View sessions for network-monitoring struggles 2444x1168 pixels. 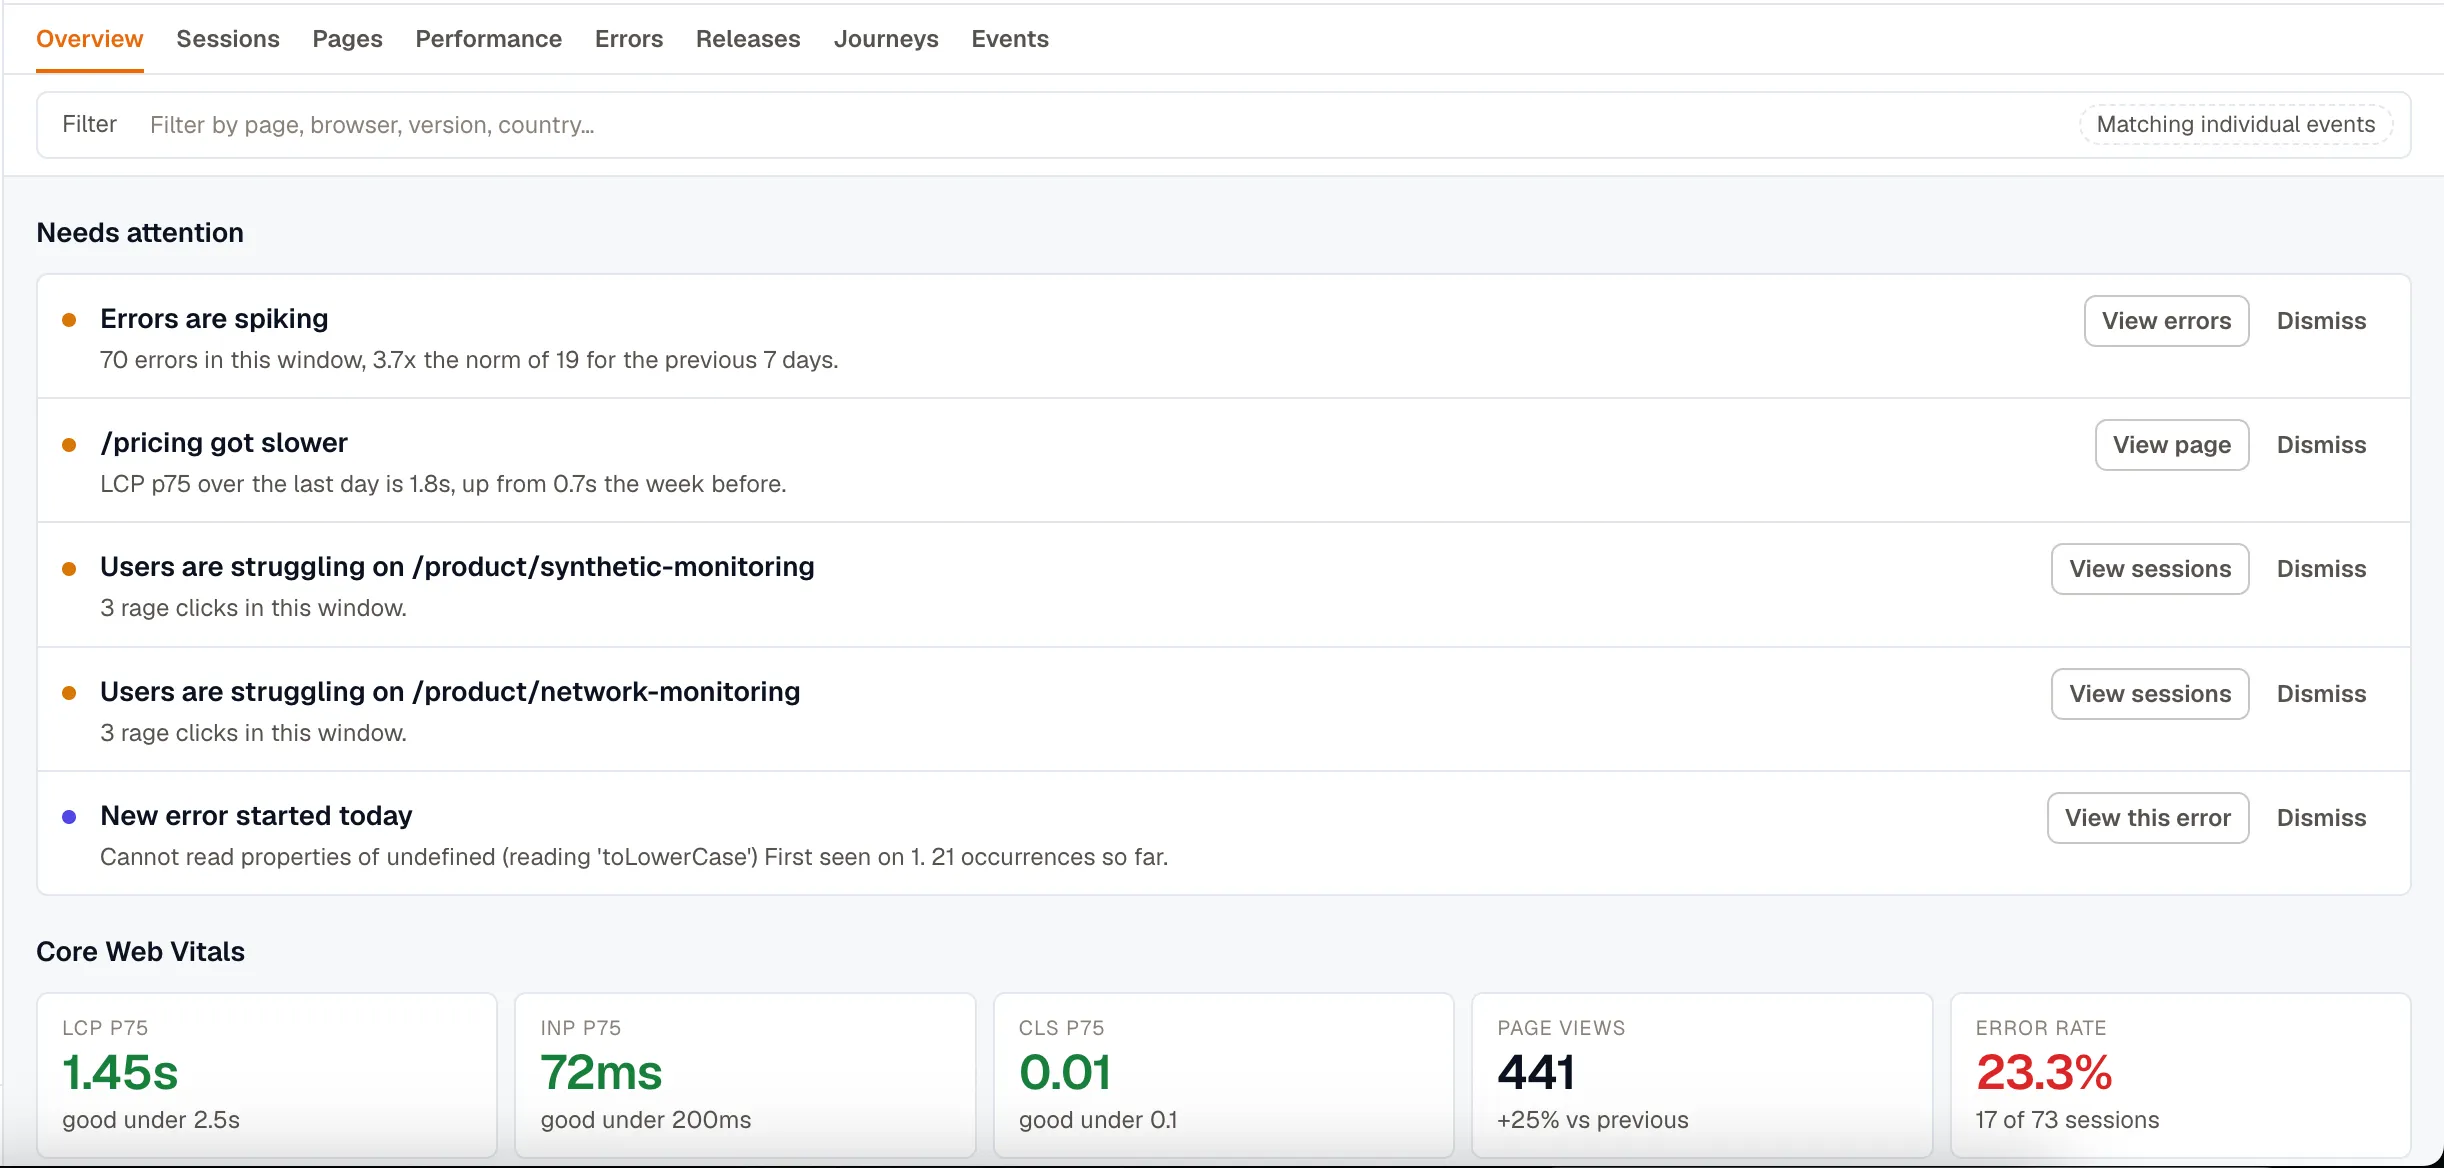click(2150, 694)
